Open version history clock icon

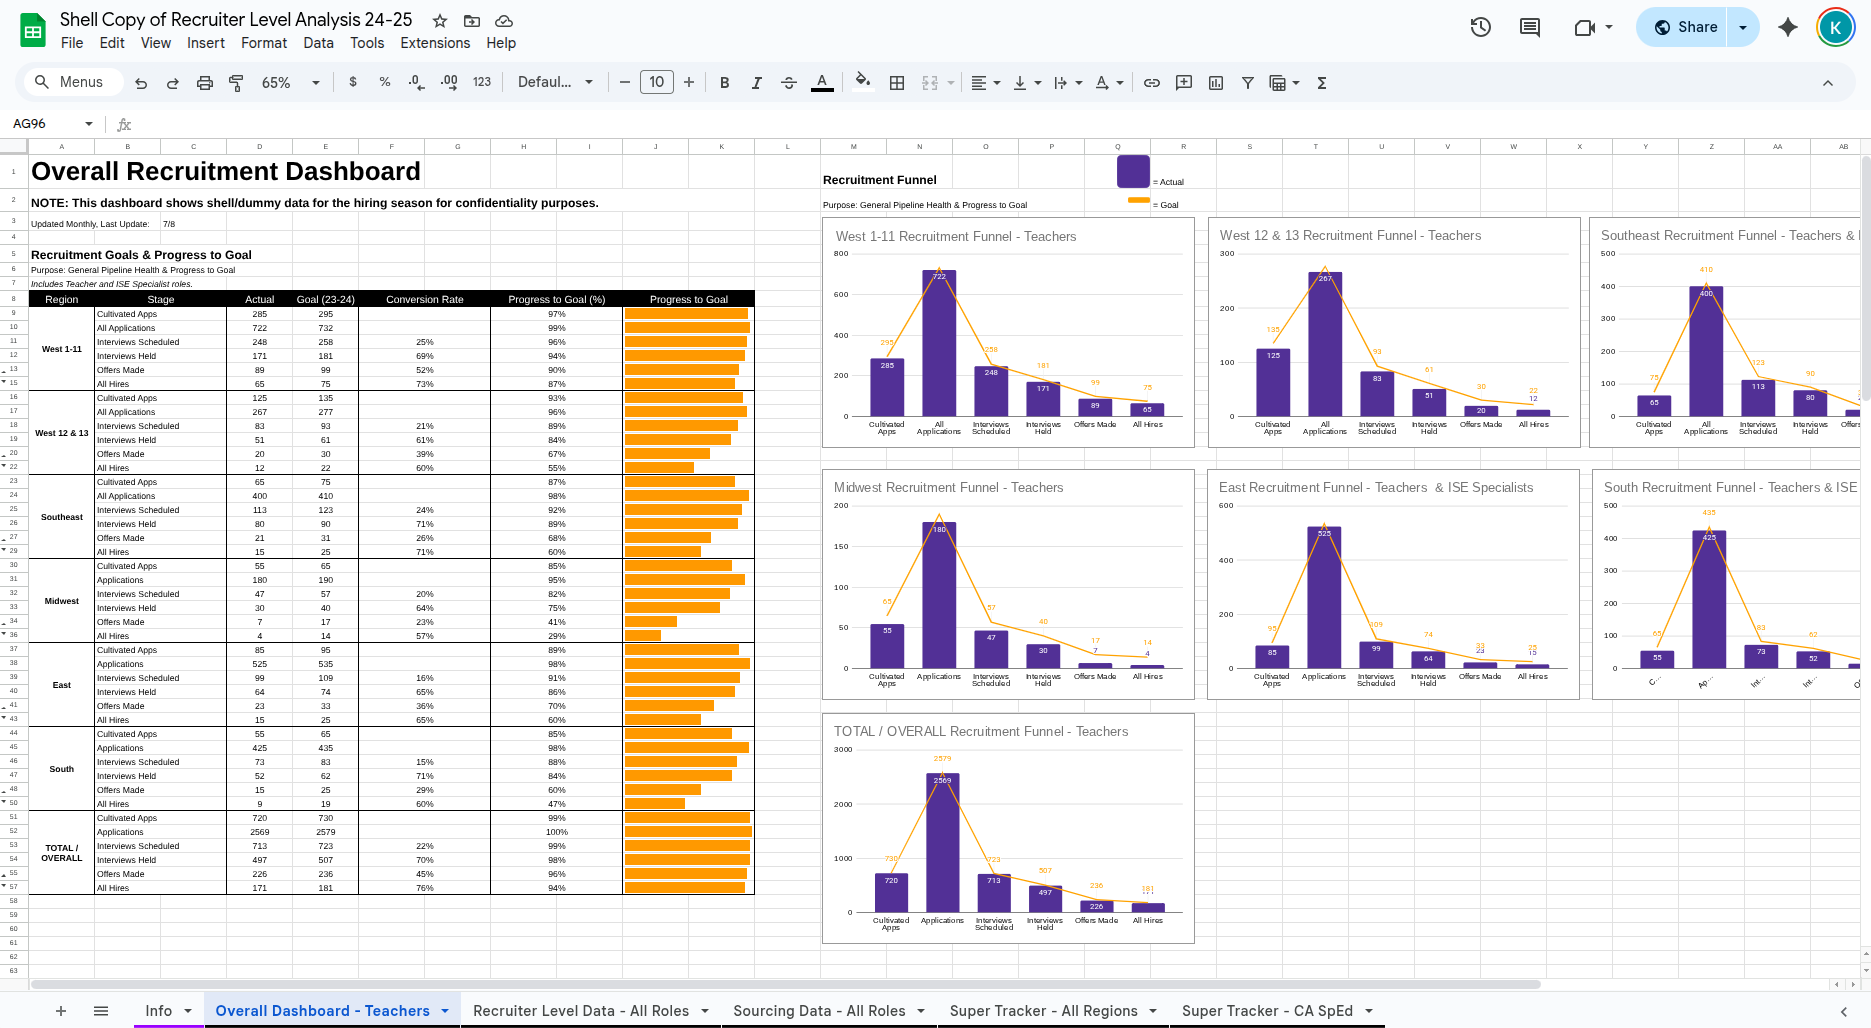point(1480,27)
